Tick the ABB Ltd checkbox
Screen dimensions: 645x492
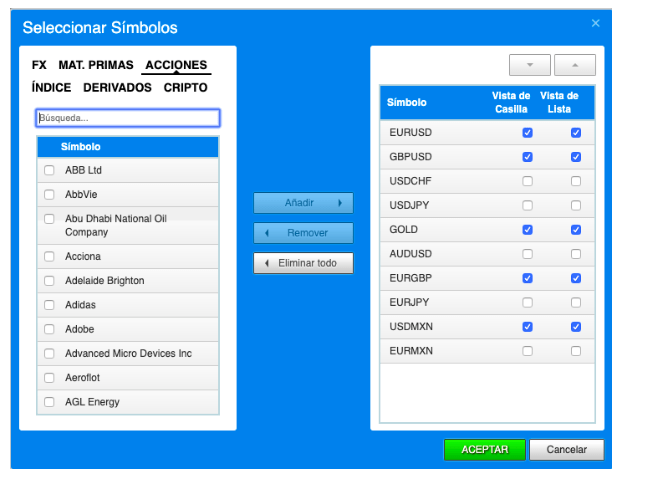pyautogui.click(x=50, y=171)
